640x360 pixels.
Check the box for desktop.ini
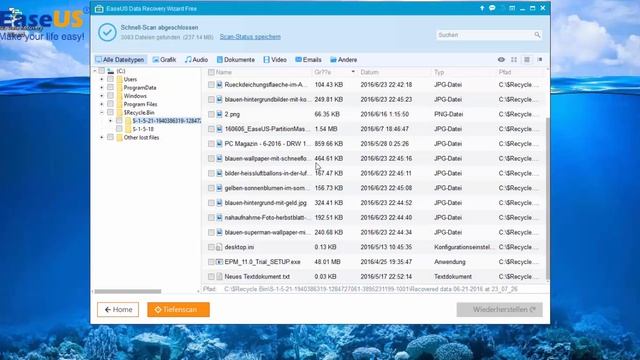point(211,247)
